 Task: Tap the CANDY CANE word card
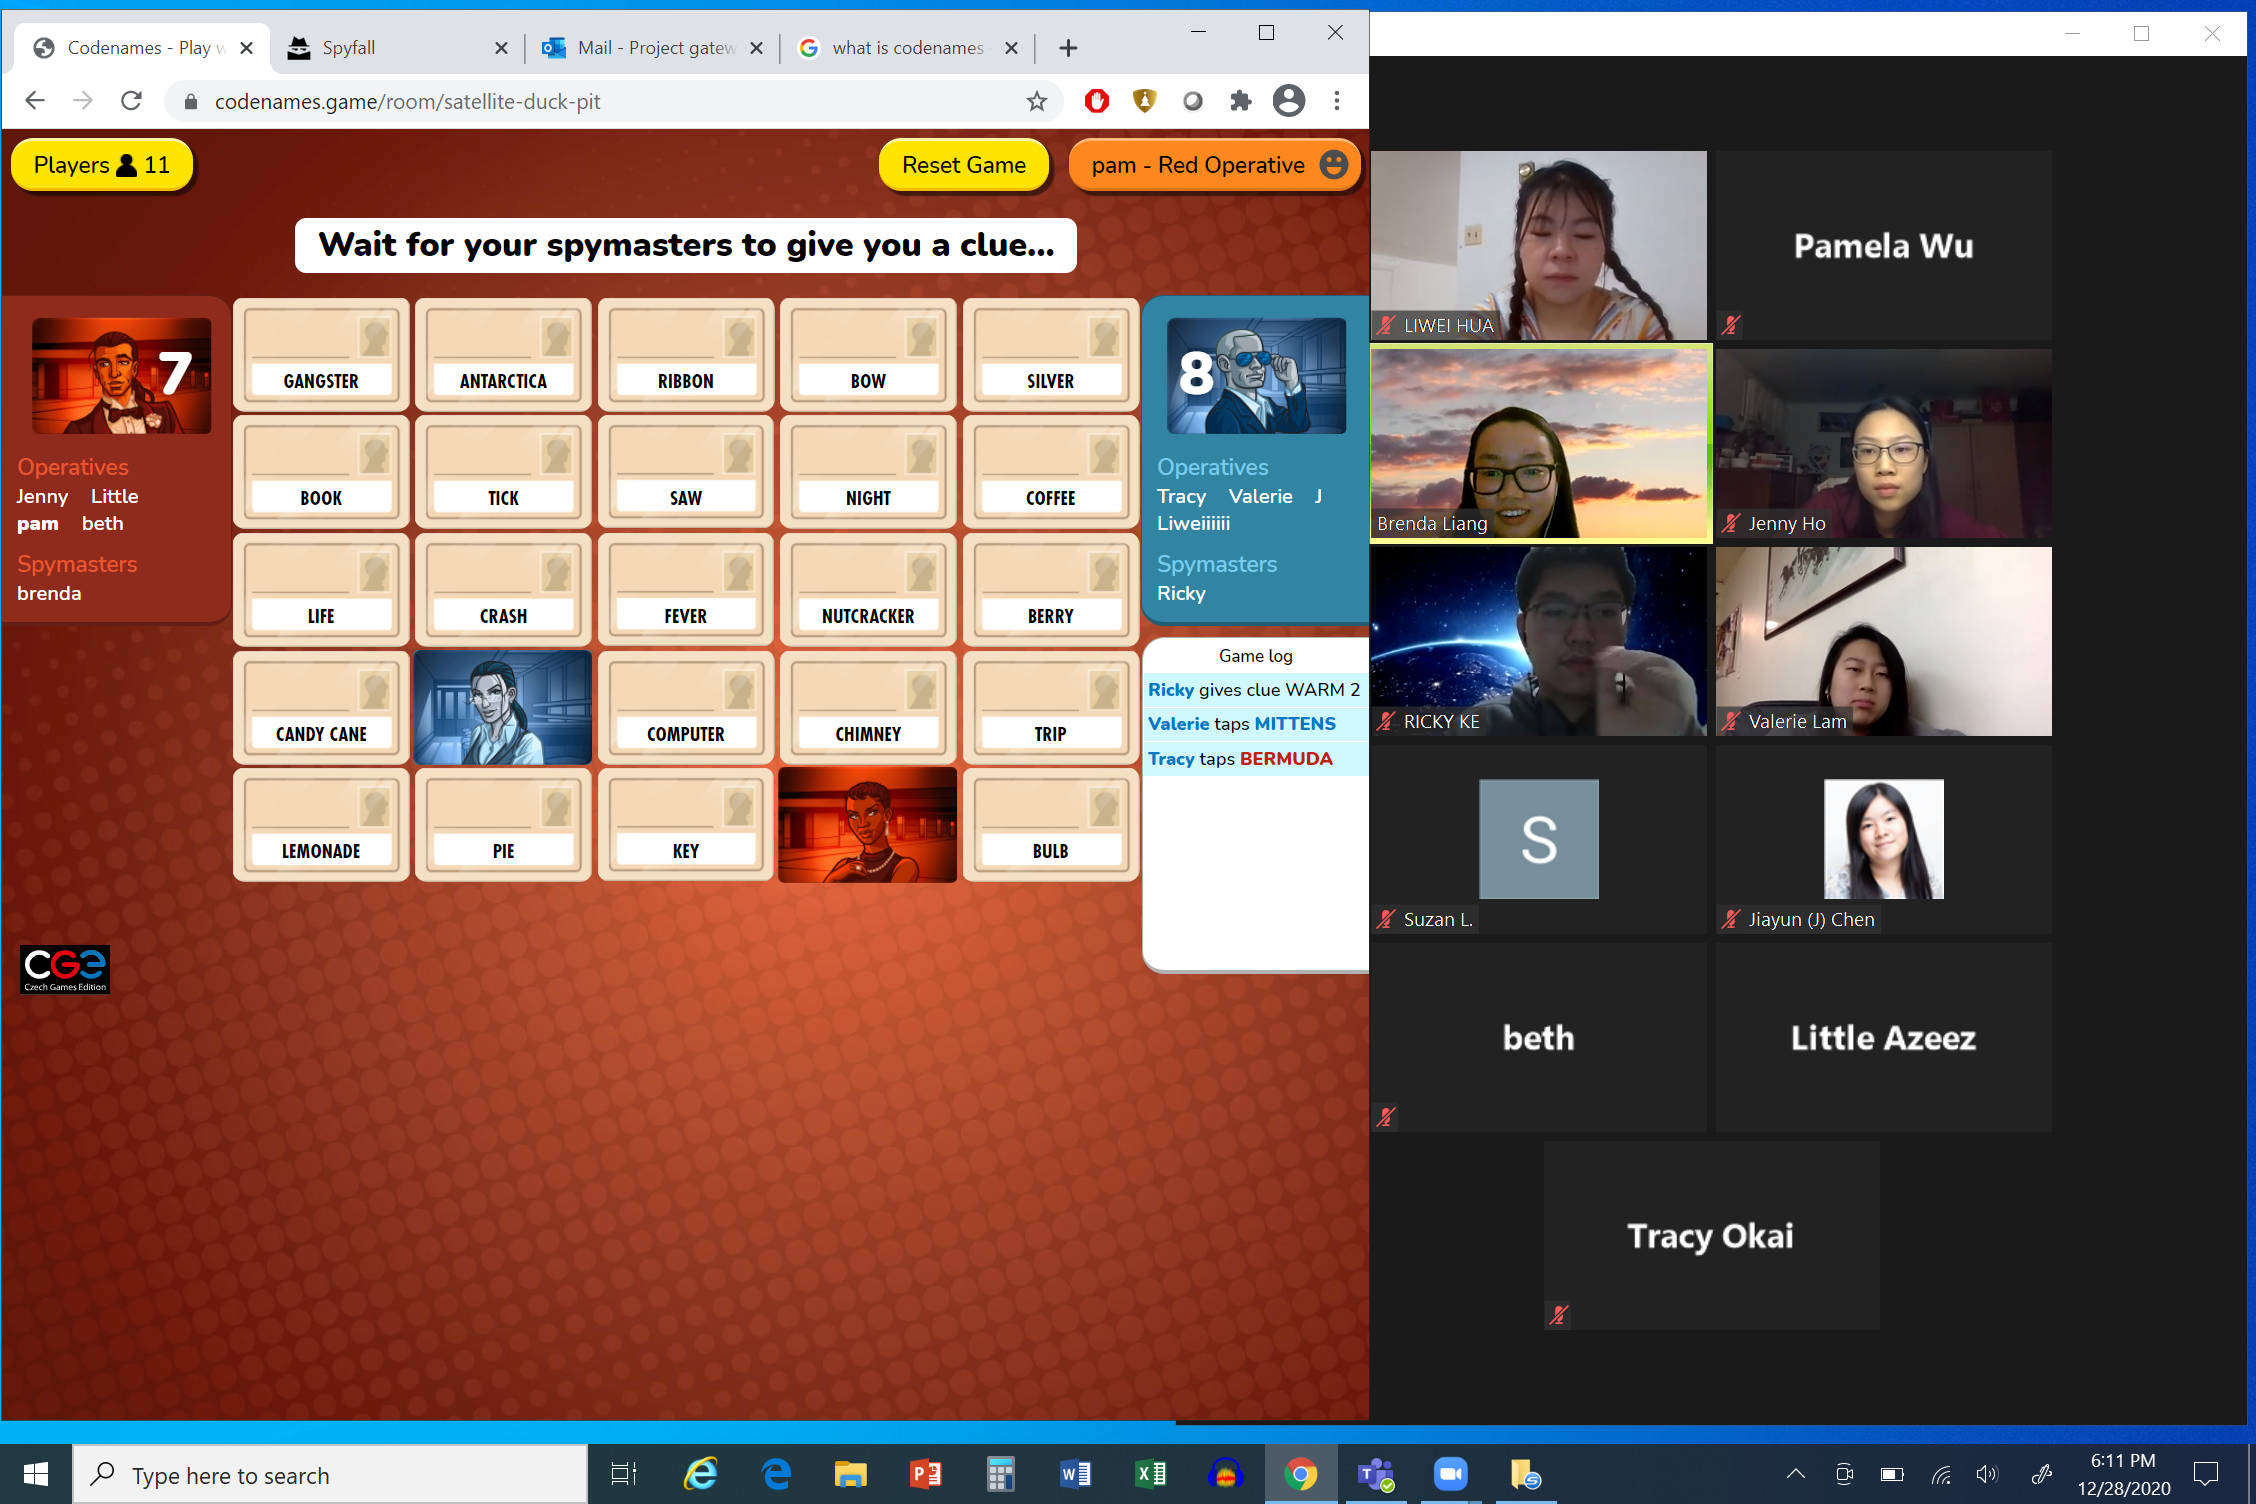pos(321,709)
